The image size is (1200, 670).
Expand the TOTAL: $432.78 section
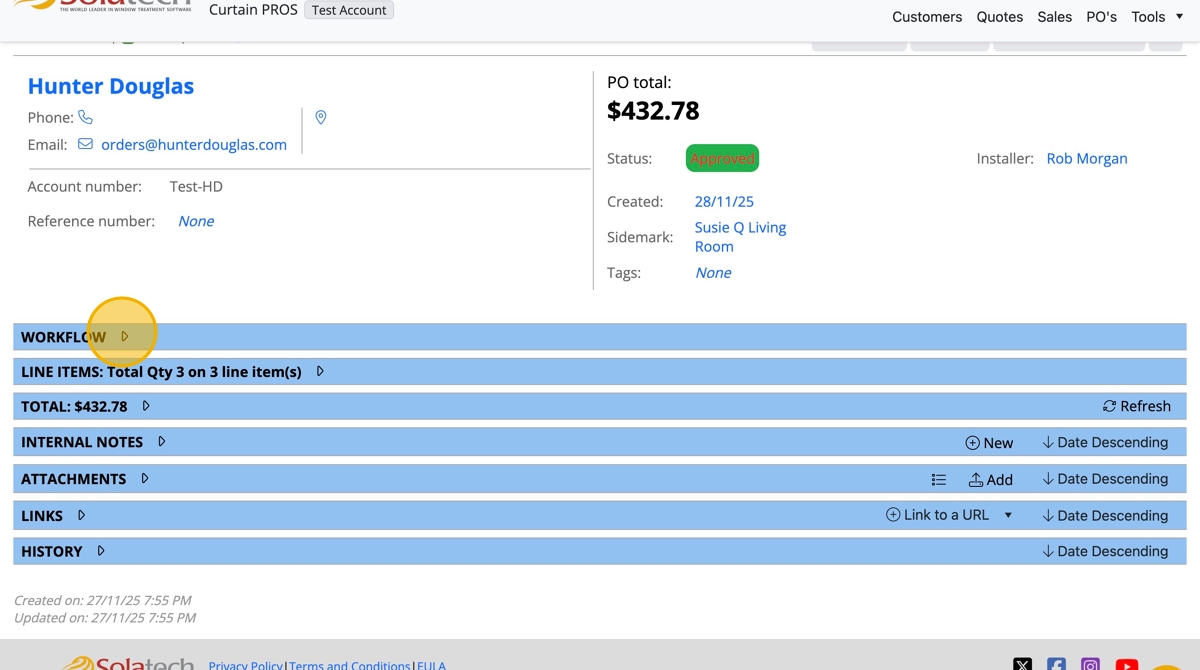pos(146,406)
